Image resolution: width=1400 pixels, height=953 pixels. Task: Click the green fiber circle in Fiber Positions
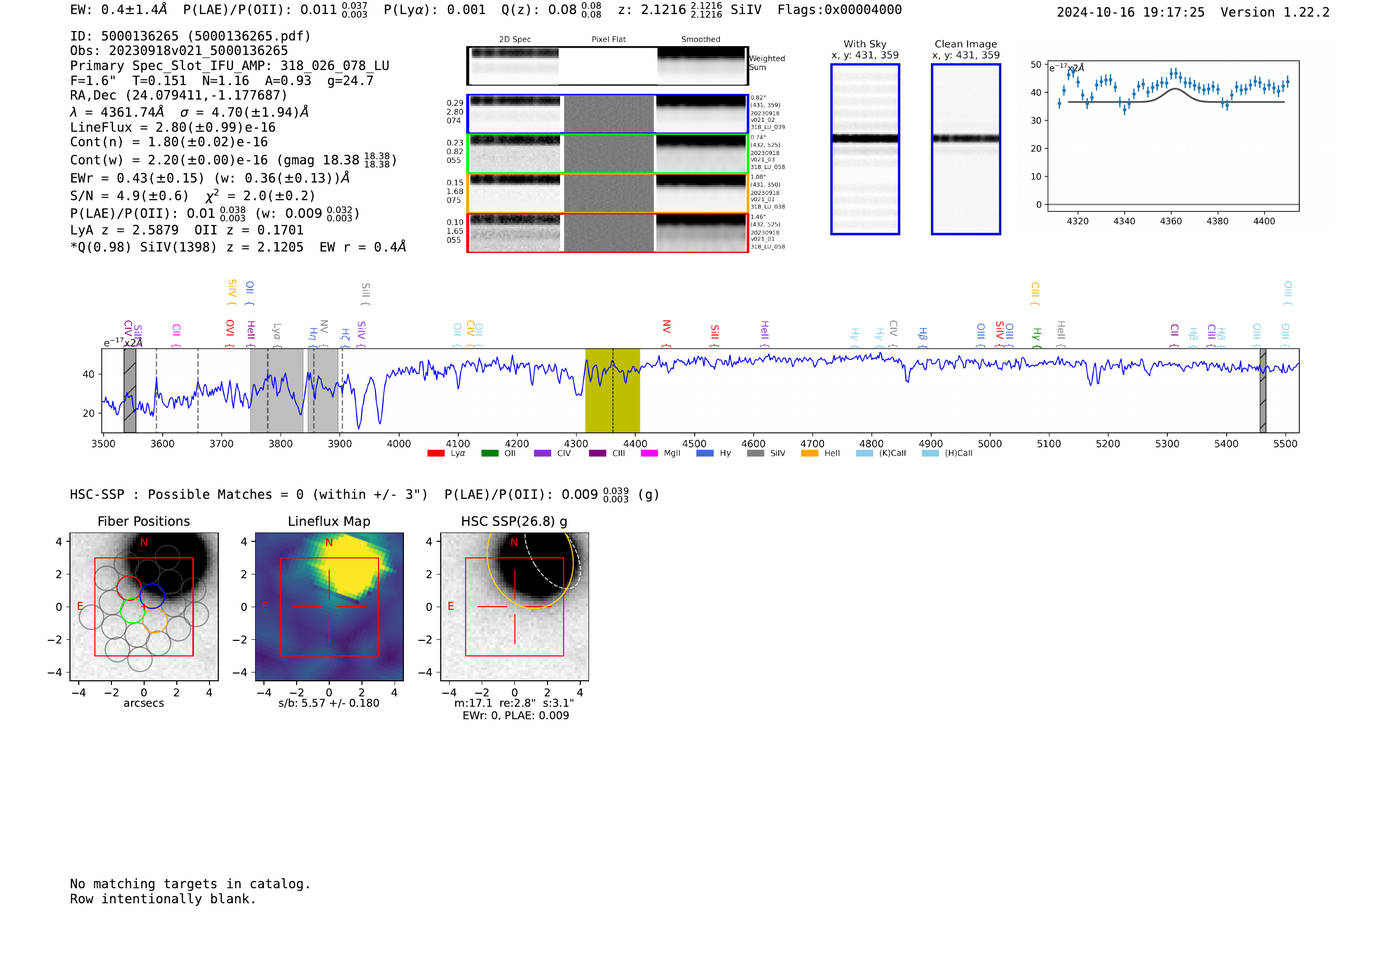132,609
